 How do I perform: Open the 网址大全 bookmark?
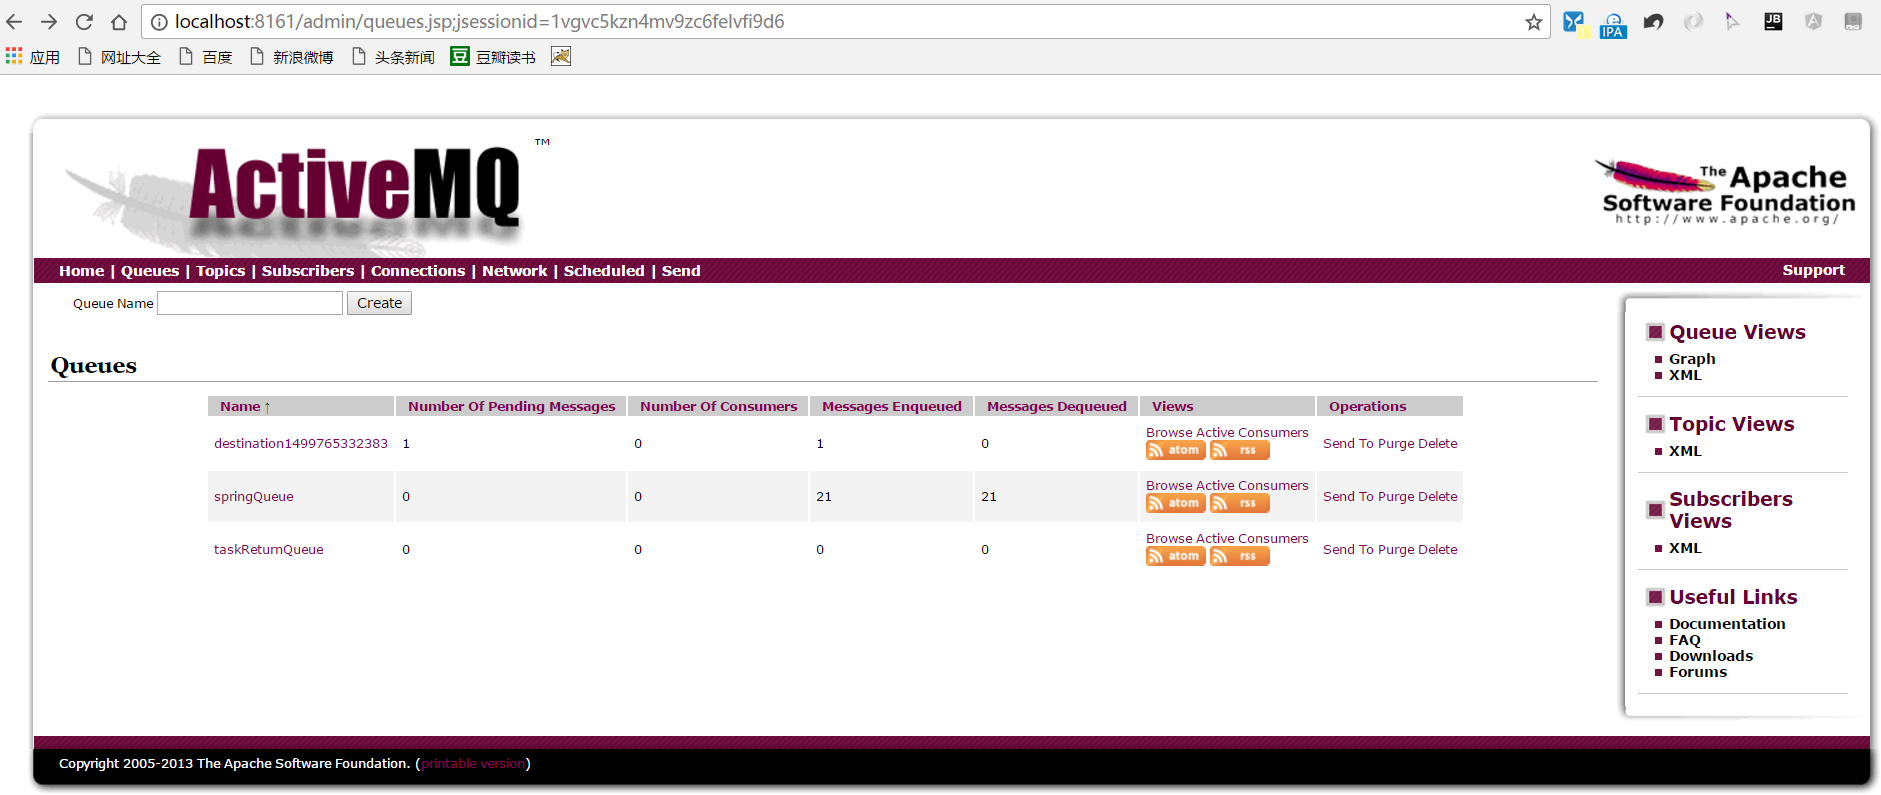120,57
